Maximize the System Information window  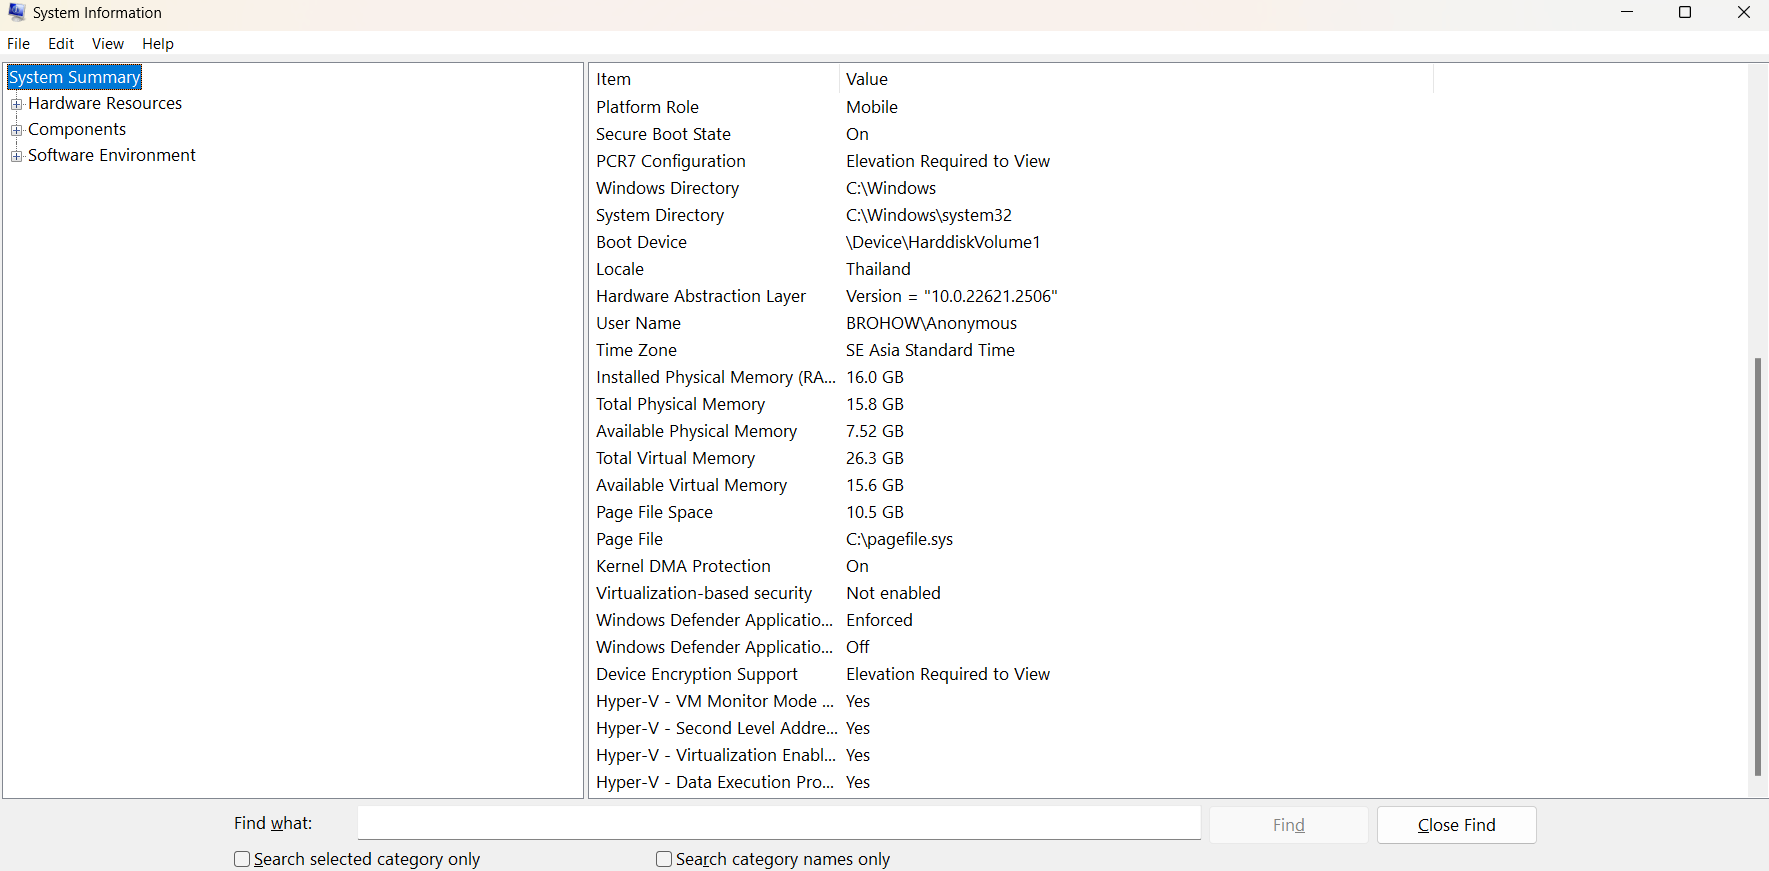coord(1685,12)
